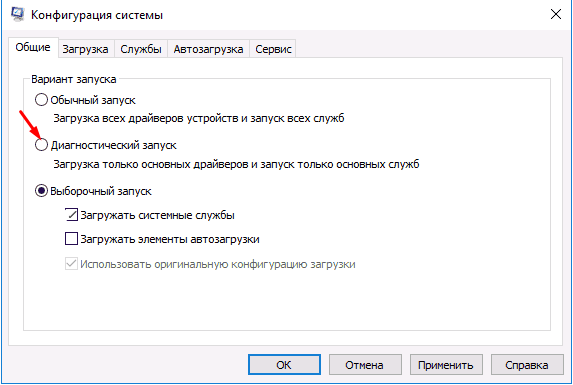Click the Конфигурация системы title text
Image resolution: width=573 pixels, height=385 pixels.
[x=97, y=15]
